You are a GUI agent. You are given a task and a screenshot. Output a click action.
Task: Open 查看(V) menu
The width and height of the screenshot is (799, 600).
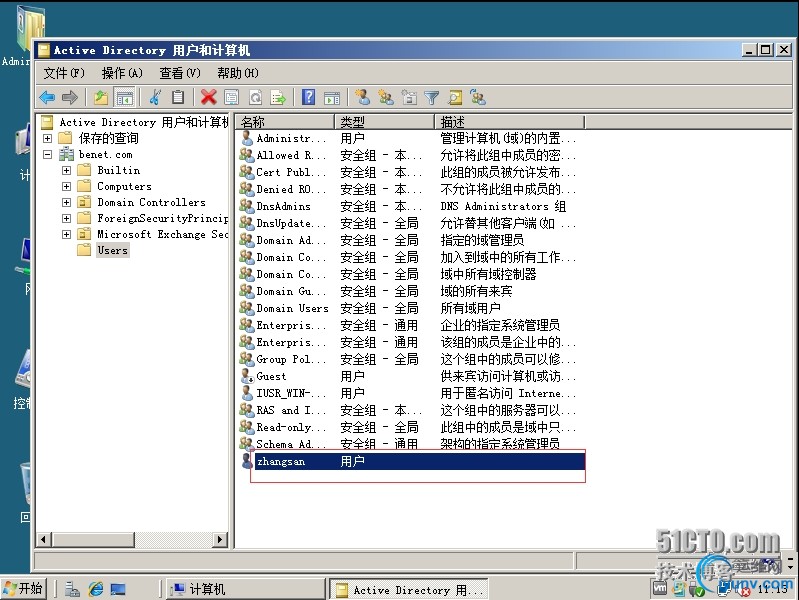[x=180, y=73]
